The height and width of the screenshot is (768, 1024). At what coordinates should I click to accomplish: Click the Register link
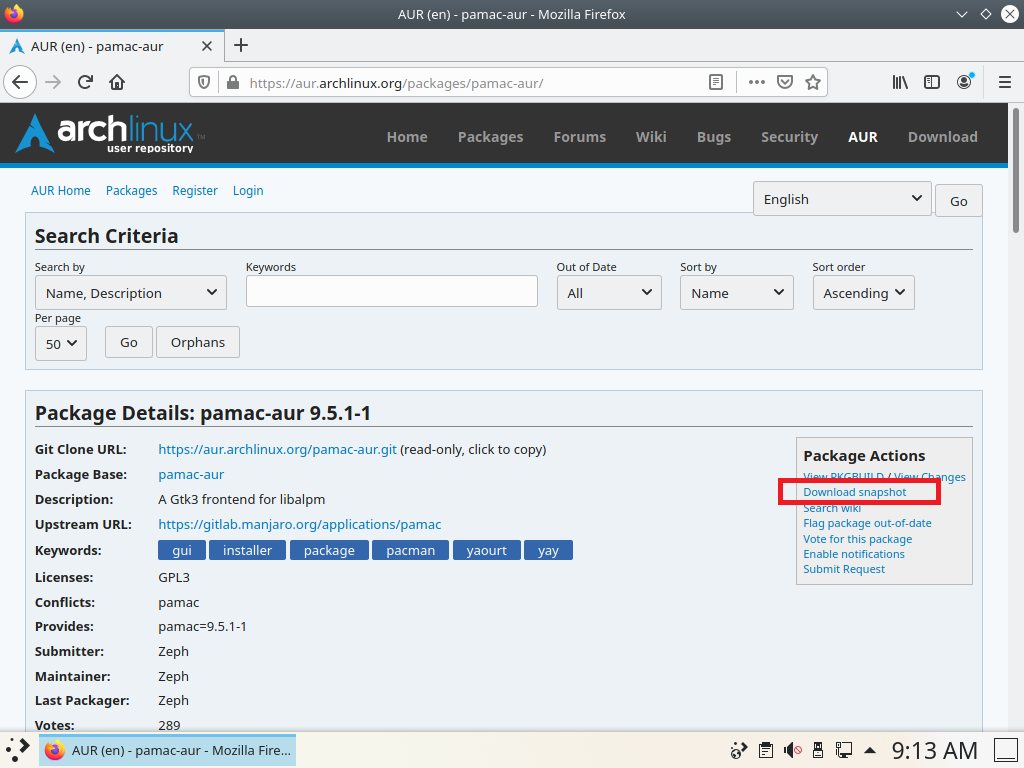[195, 191]
